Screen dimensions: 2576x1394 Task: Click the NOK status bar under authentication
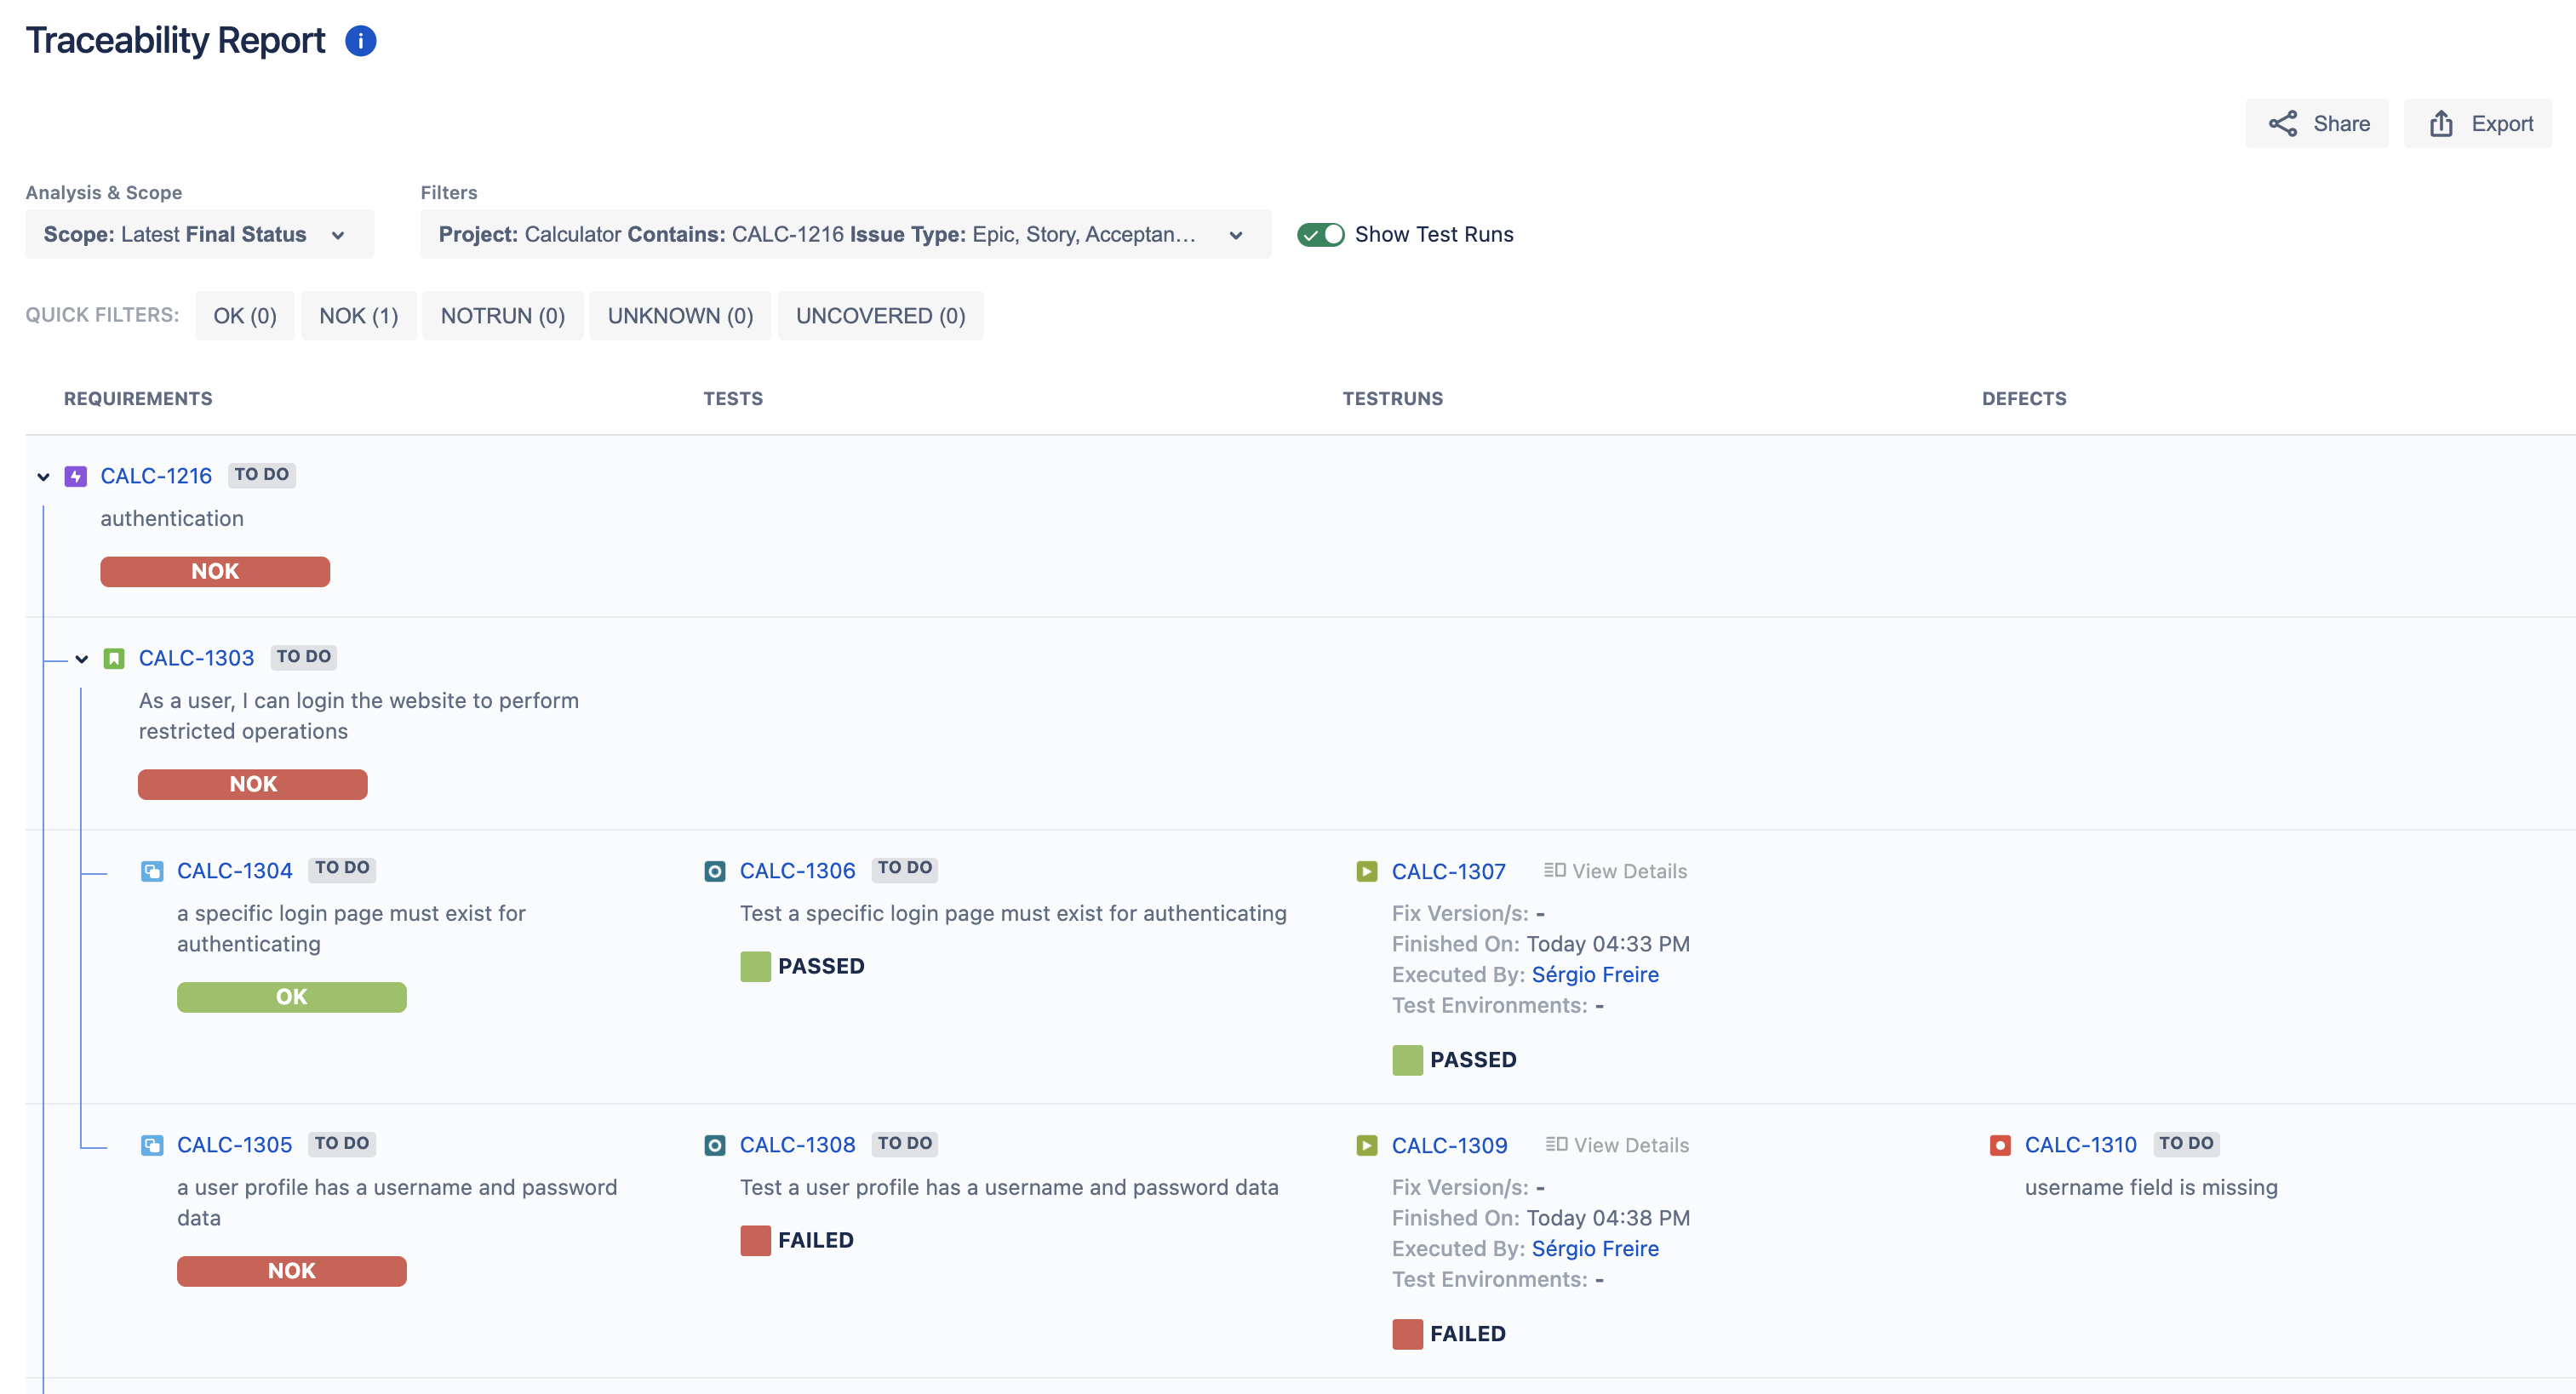(215, 572)
